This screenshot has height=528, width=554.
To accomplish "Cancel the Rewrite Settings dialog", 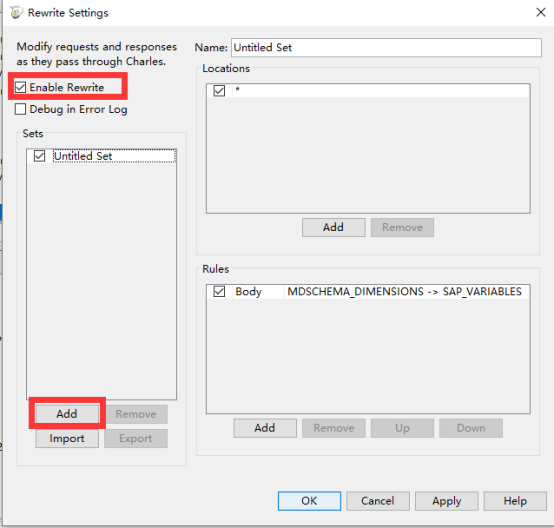I will 378,501.
